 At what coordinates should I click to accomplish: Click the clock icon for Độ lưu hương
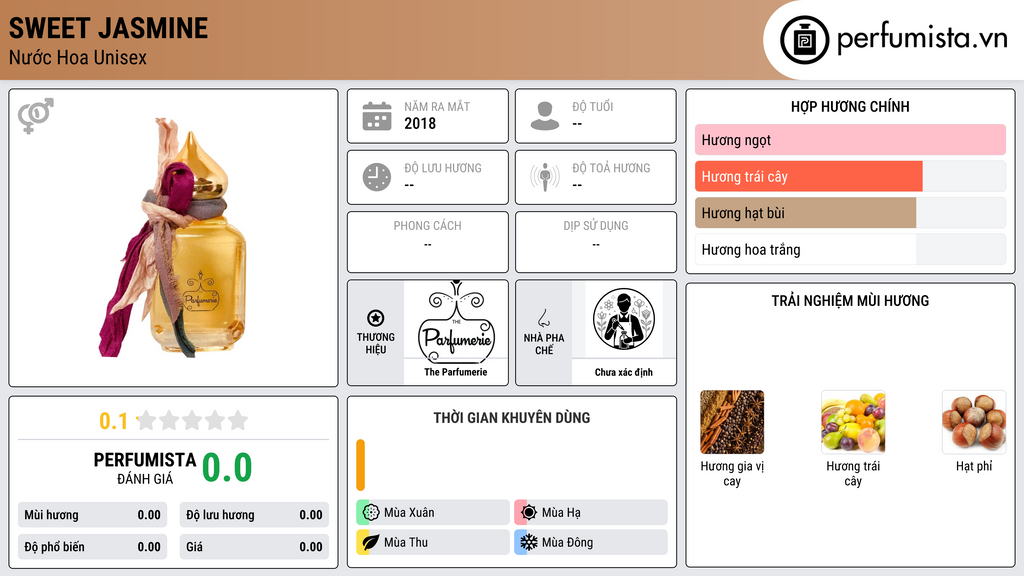pos(377,177)
